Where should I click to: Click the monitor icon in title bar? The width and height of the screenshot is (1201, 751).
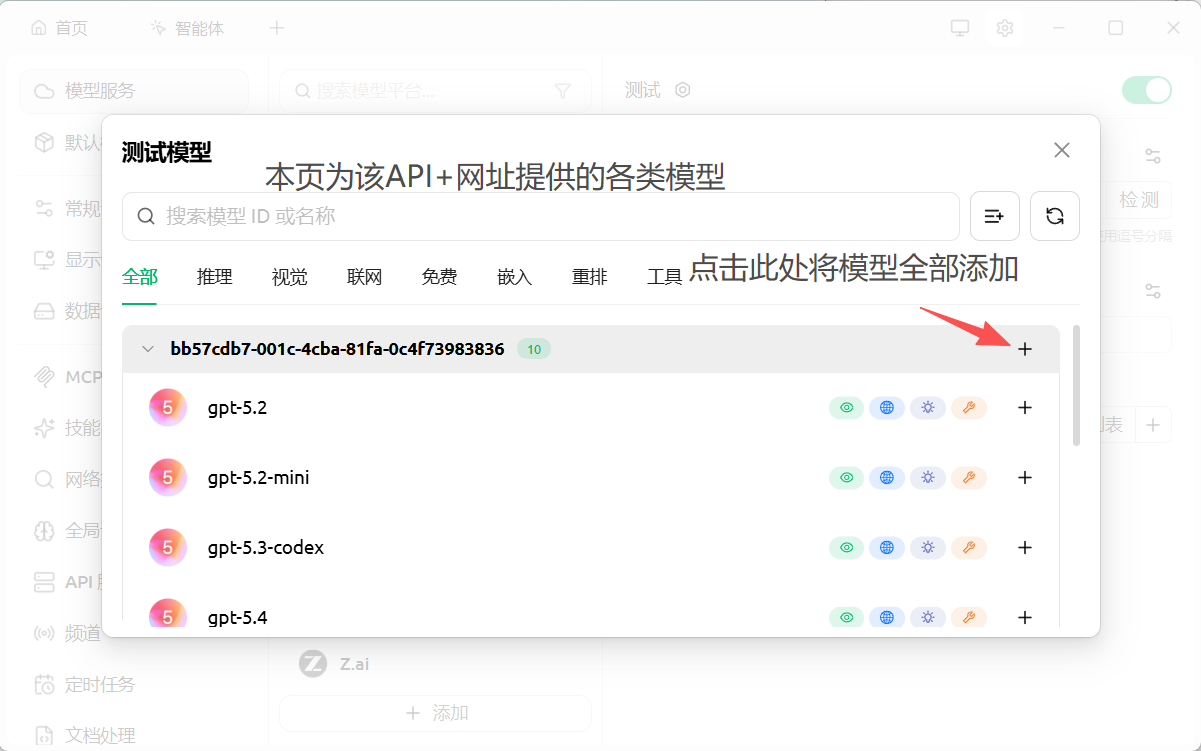pos(960,28)
